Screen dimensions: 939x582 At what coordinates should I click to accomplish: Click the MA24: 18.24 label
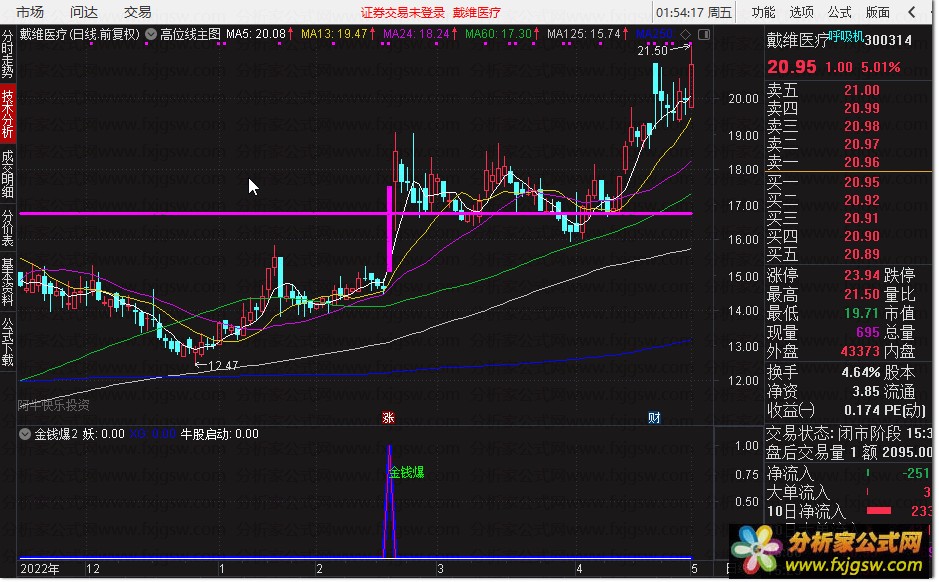coord(416,34)
